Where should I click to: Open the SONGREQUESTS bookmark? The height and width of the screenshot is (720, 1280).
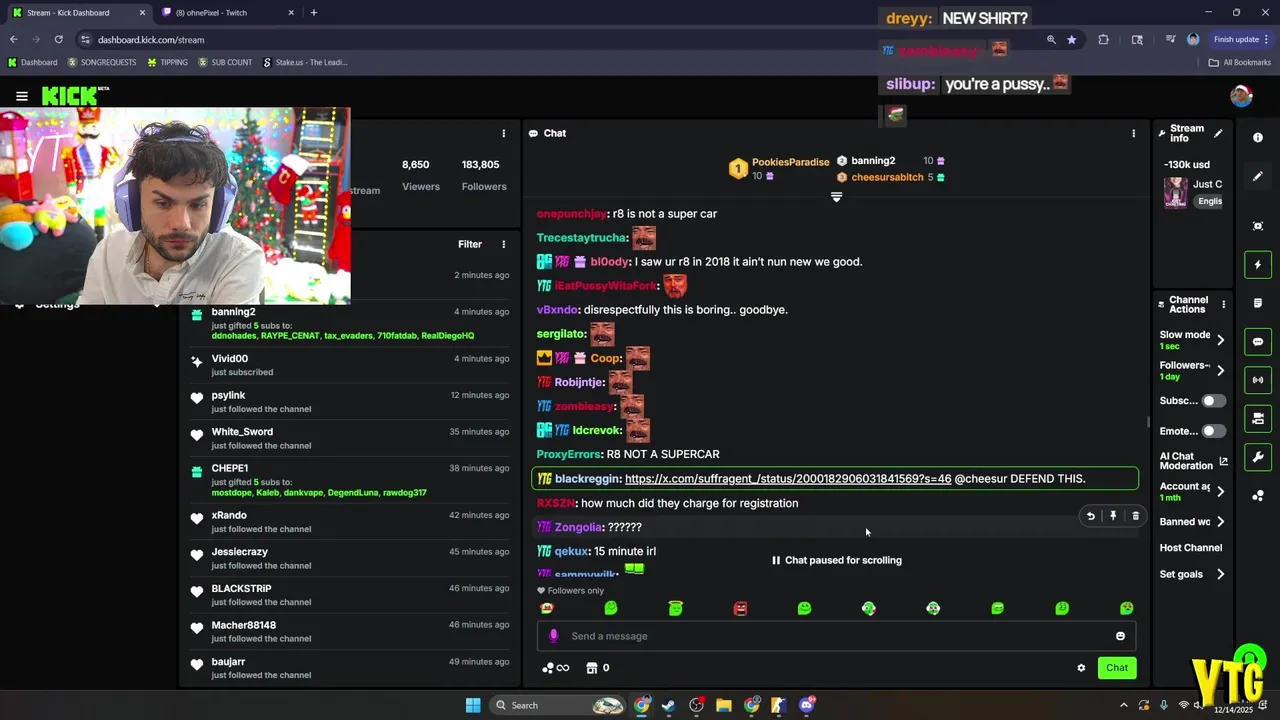pyautogui.click(x=102, y=62)
